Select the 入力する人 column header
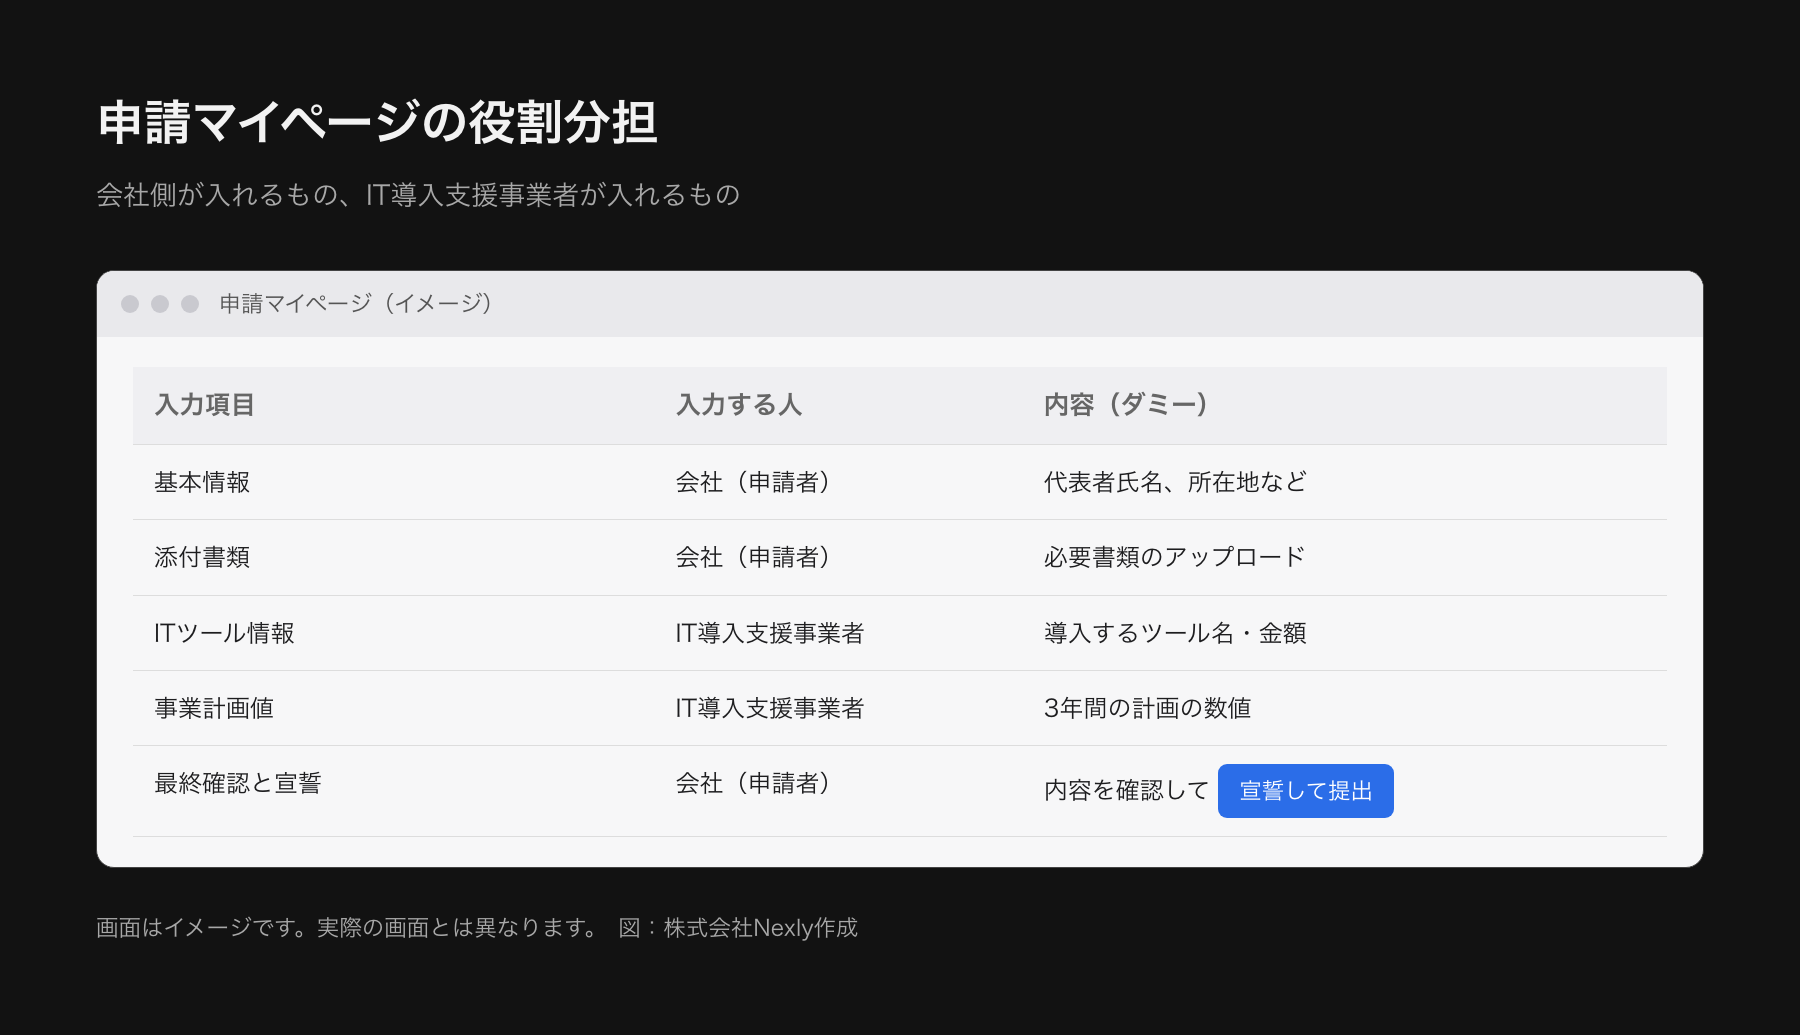This screenshot has width=1800, height=1035. coord(739,405)
